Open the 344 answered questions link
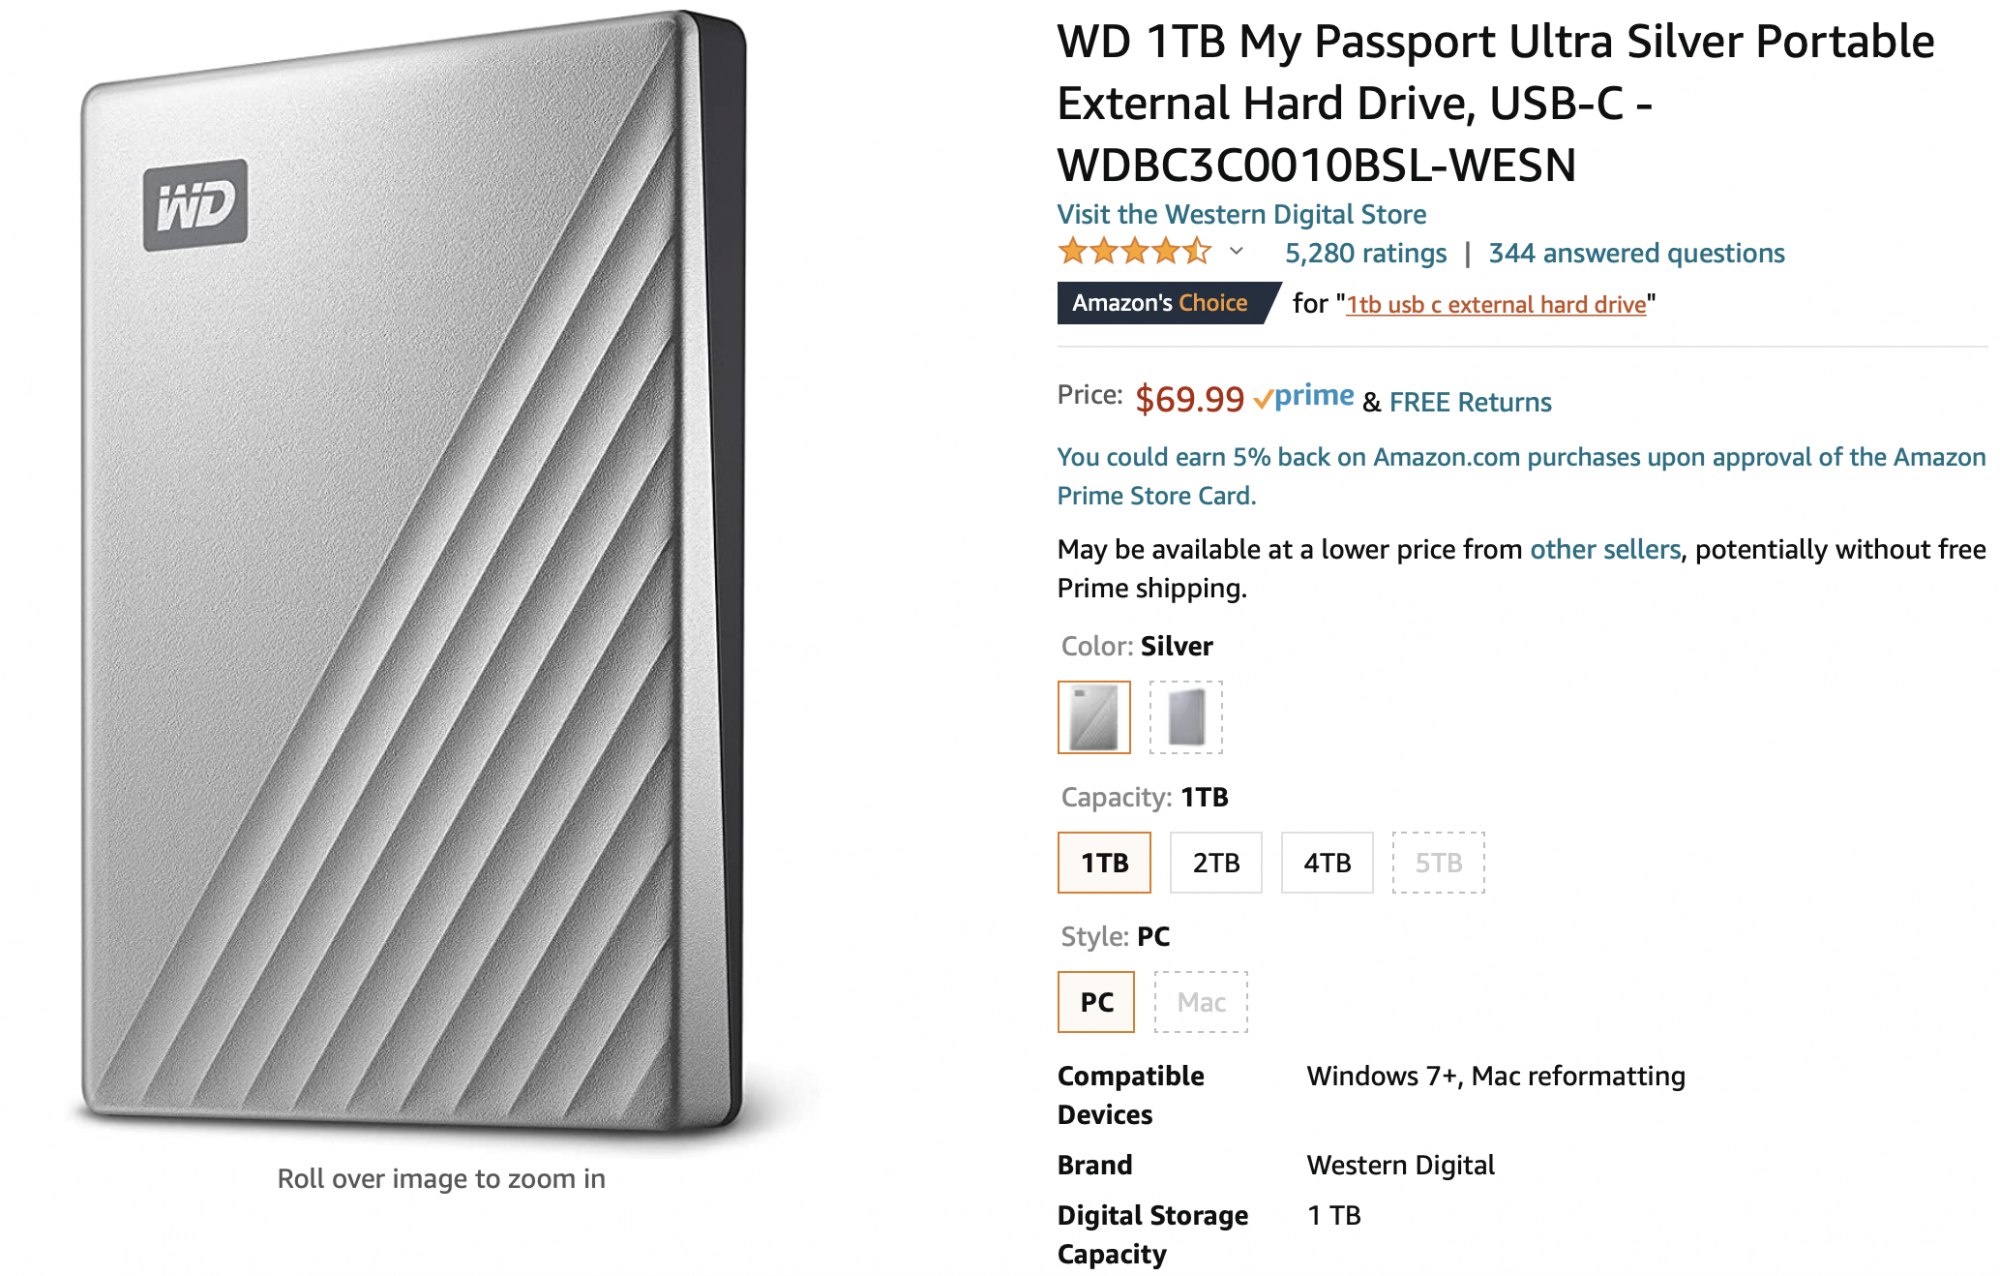The image size is (2000, 1276). (x=1636, y=253)
